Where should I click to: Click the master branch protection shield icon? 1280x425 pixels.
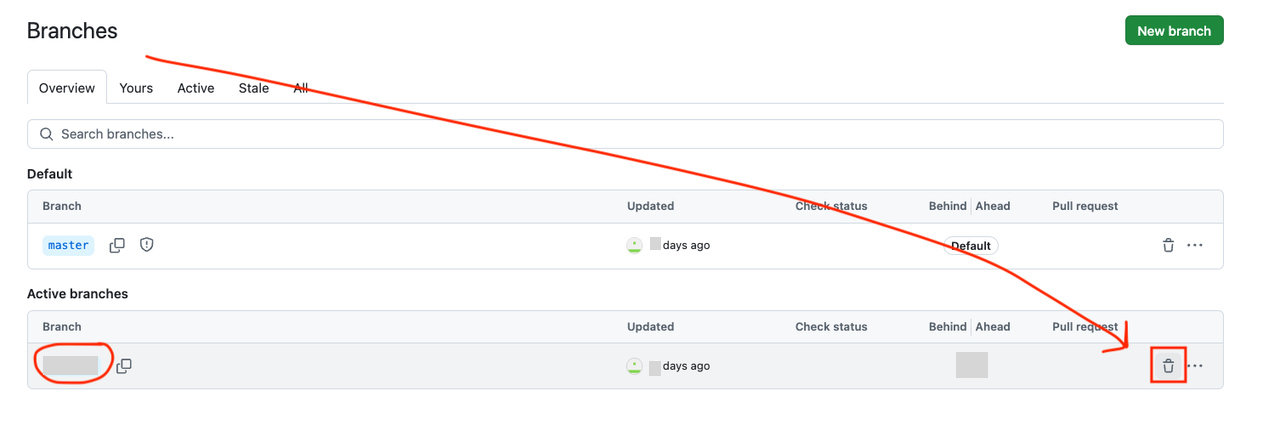[147, 245]
